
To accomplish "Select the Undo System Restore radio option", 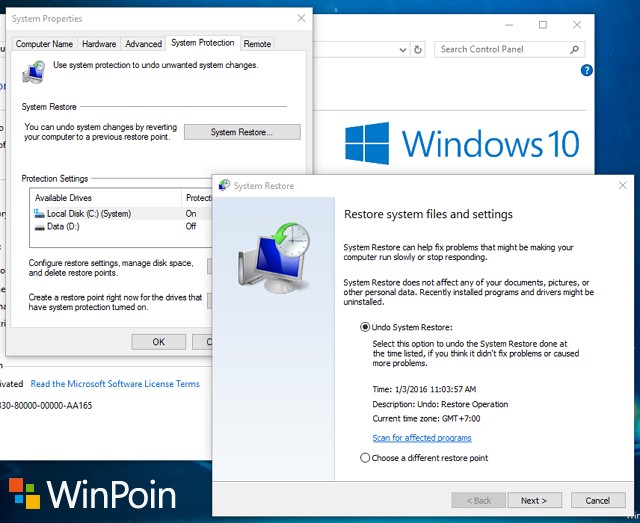I will [x=365, y=327].
